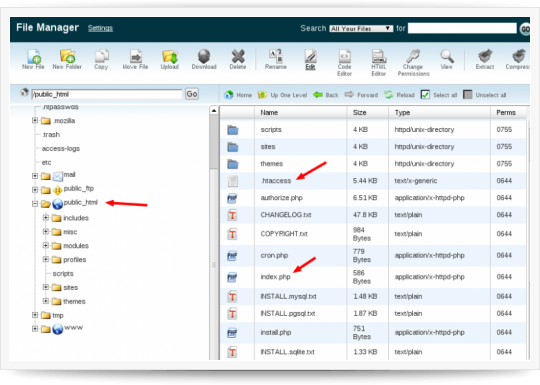This screenshot has width=540, height=385.
Task: Select public_html in the folder tree
Action: point(81,202)
